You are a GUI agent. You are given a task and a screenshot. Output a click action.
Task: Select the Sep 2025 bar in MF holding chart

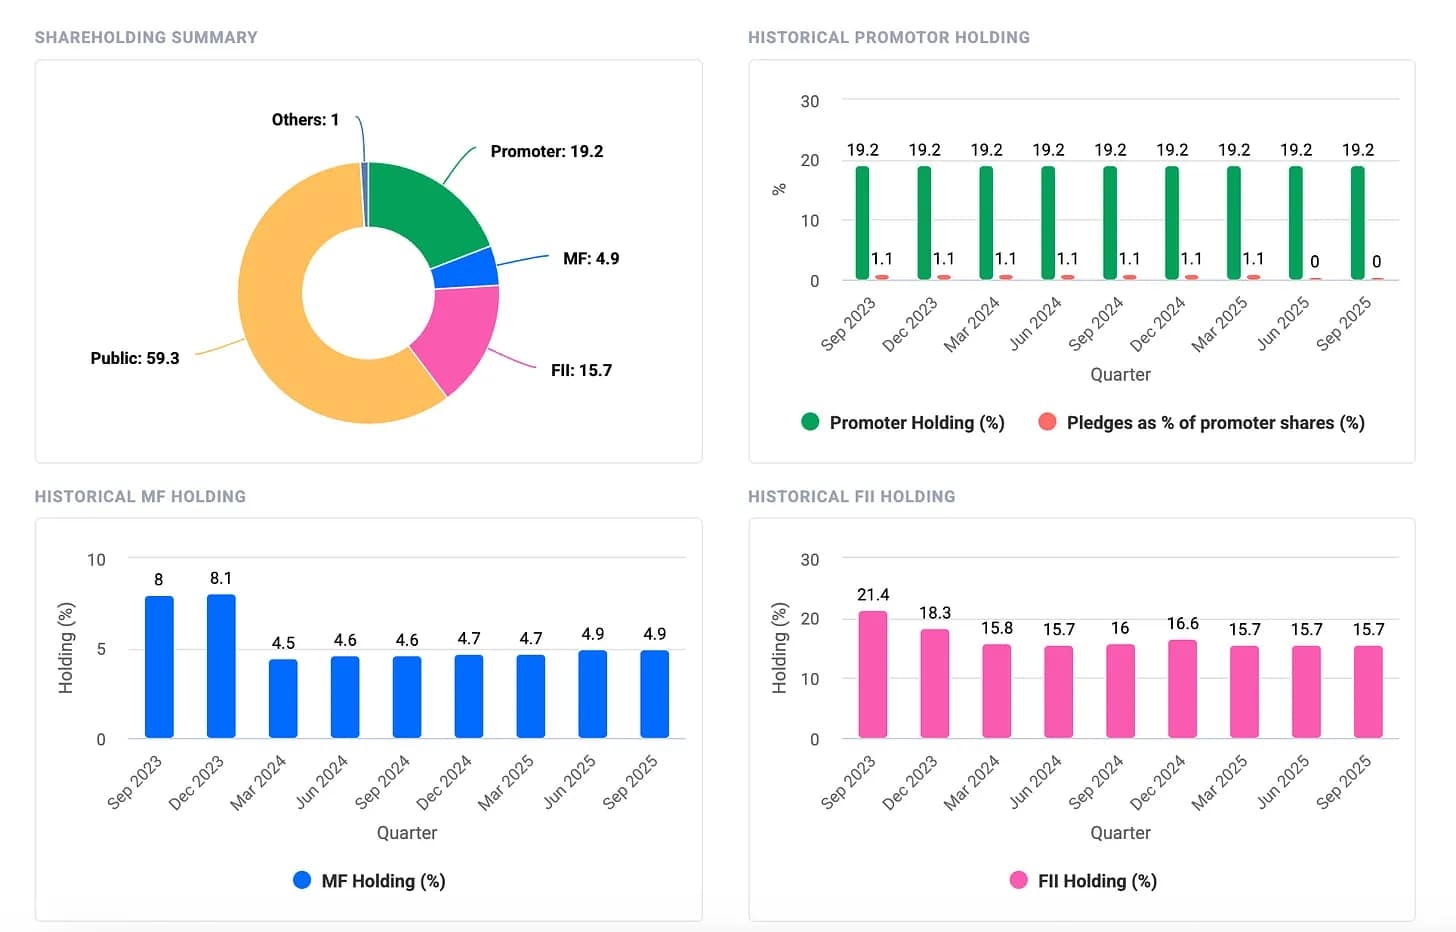[655, 694]
